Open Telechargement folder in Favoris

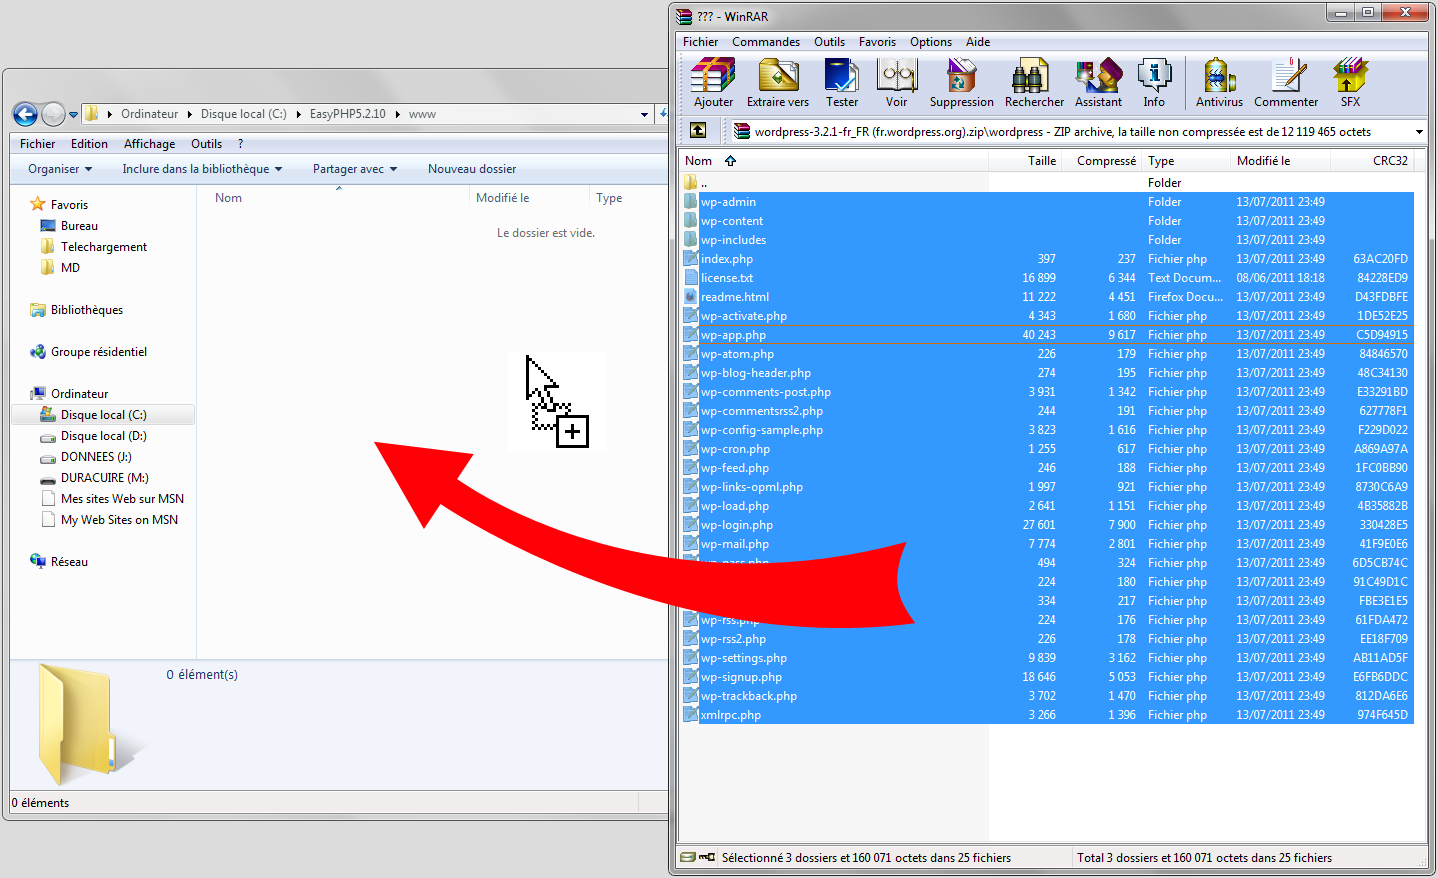(93, 247)
